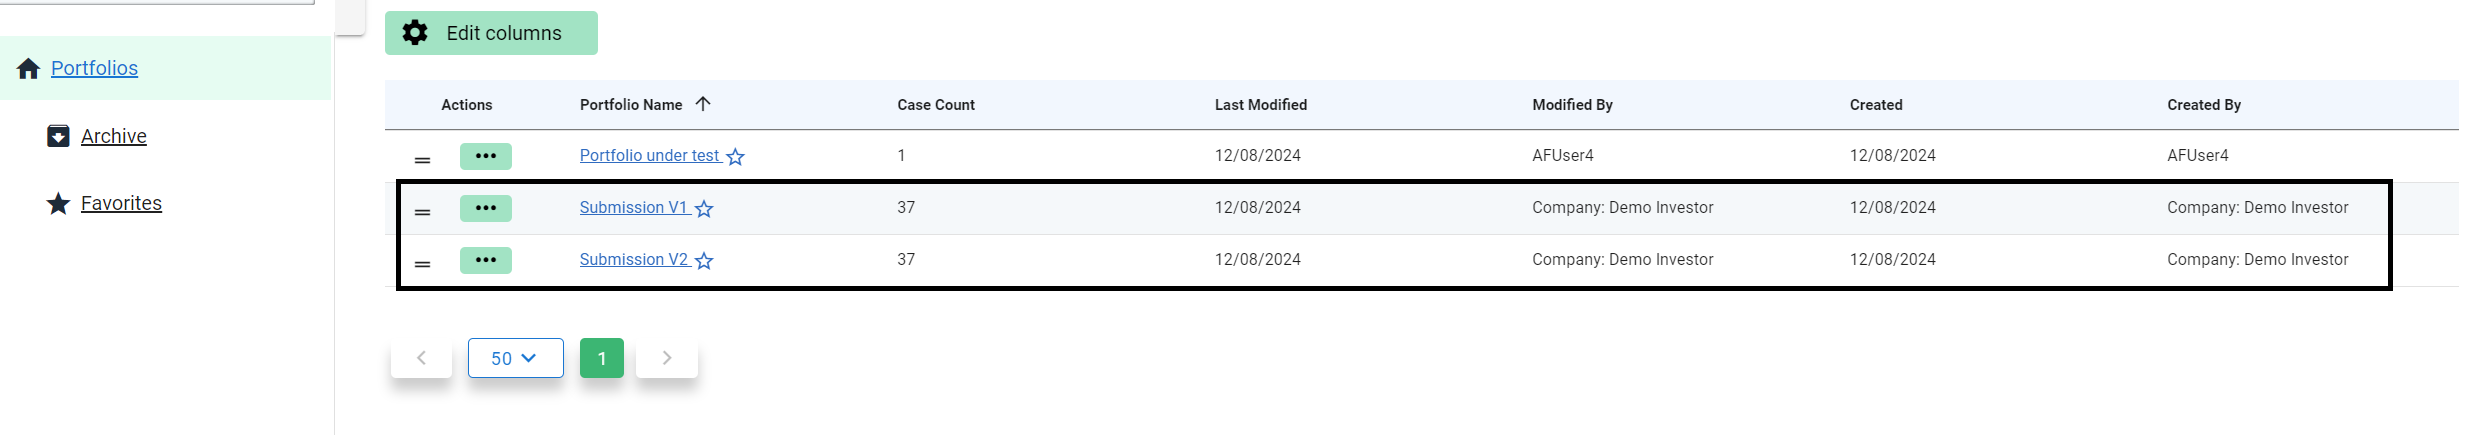Open Favorites in the sidebar
This screenshot has height=435, width=2486.
click(x=121, y=204)
